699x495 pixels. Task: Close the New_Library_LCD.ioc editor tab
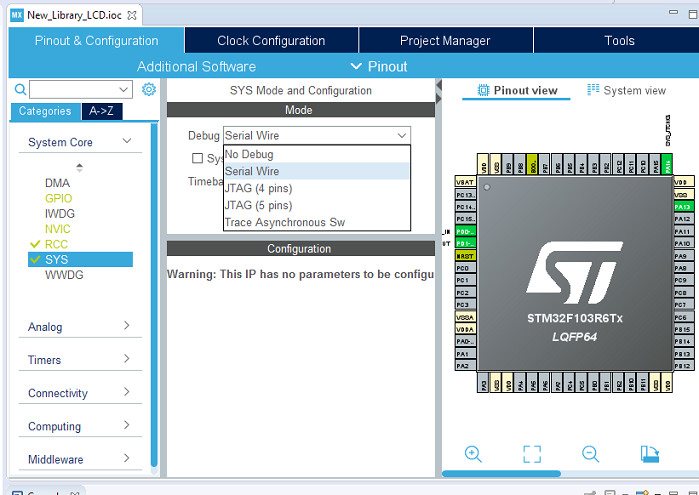point(132,15)
